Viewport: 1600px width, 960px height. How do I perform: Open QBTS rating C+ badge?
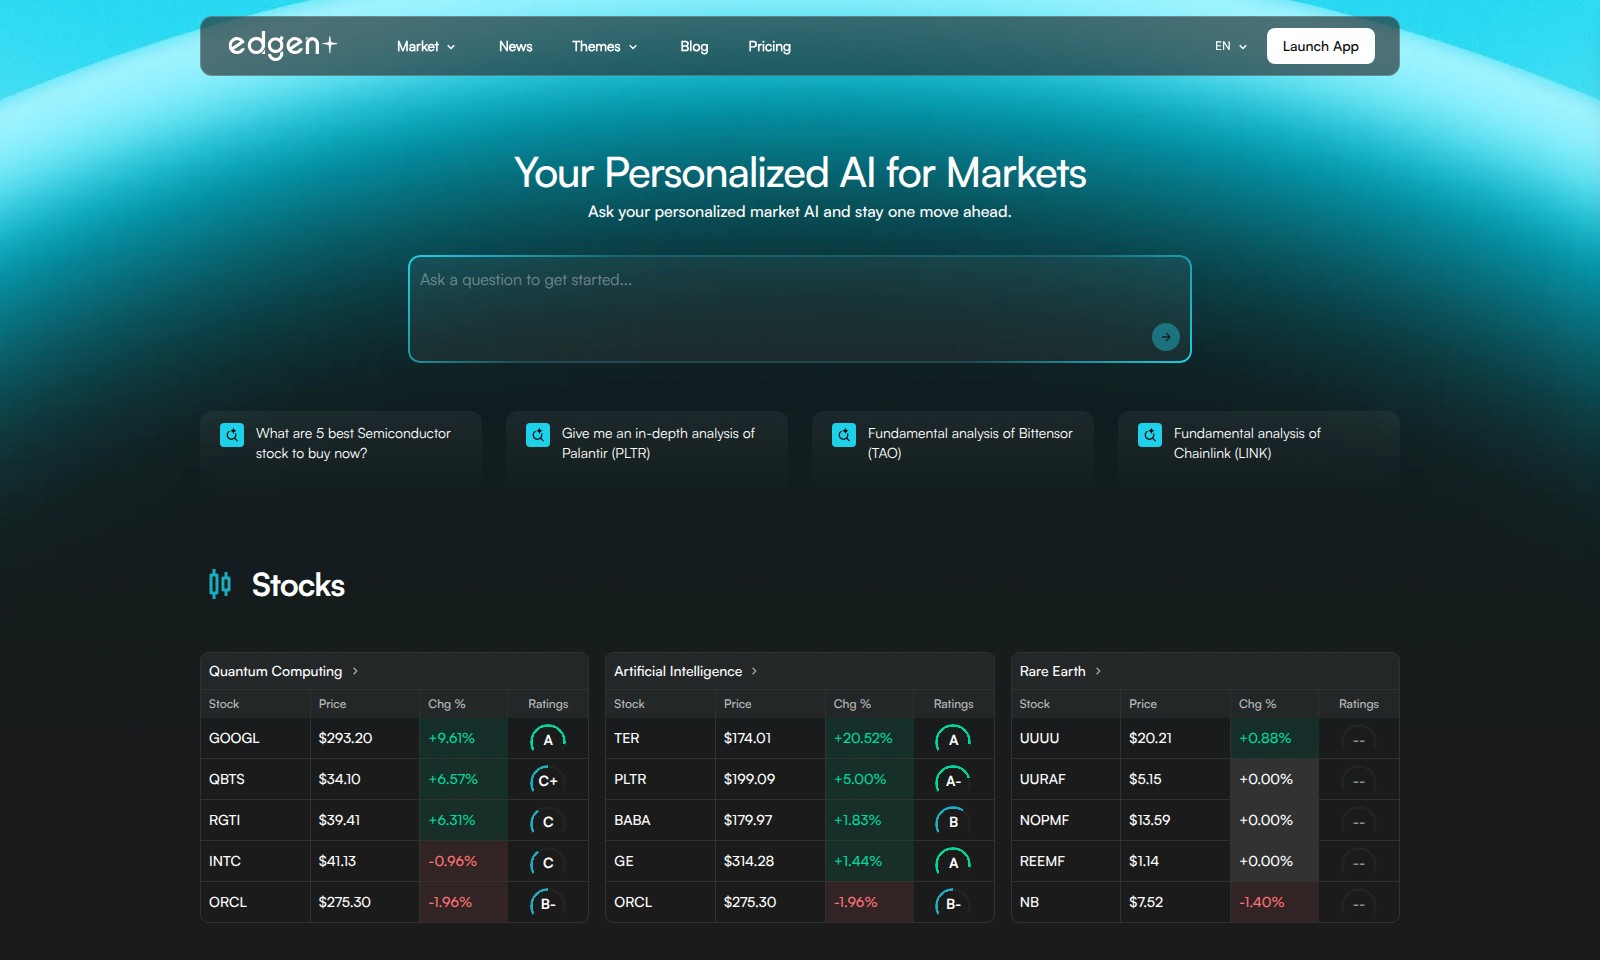click(x=548, y=781)
